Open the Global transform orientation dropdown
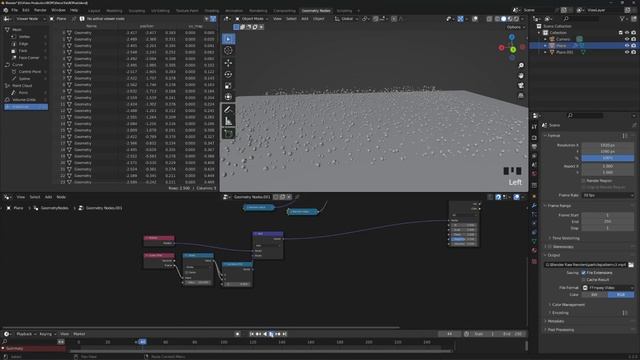Image resolution: width=640 pixels, height=360 pixels. [346, 19]
